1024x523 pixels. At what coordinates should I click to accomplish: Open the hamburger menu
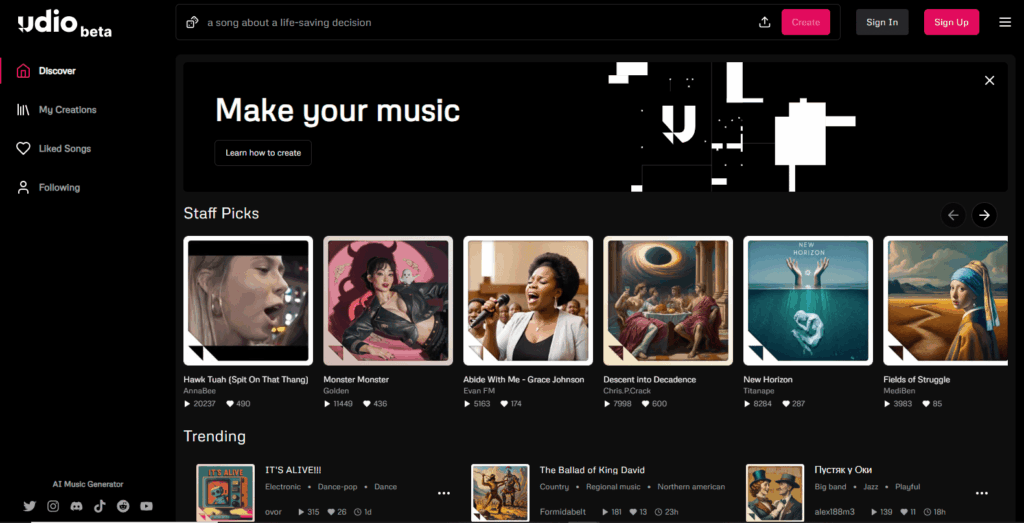(x=1005, y=22)
